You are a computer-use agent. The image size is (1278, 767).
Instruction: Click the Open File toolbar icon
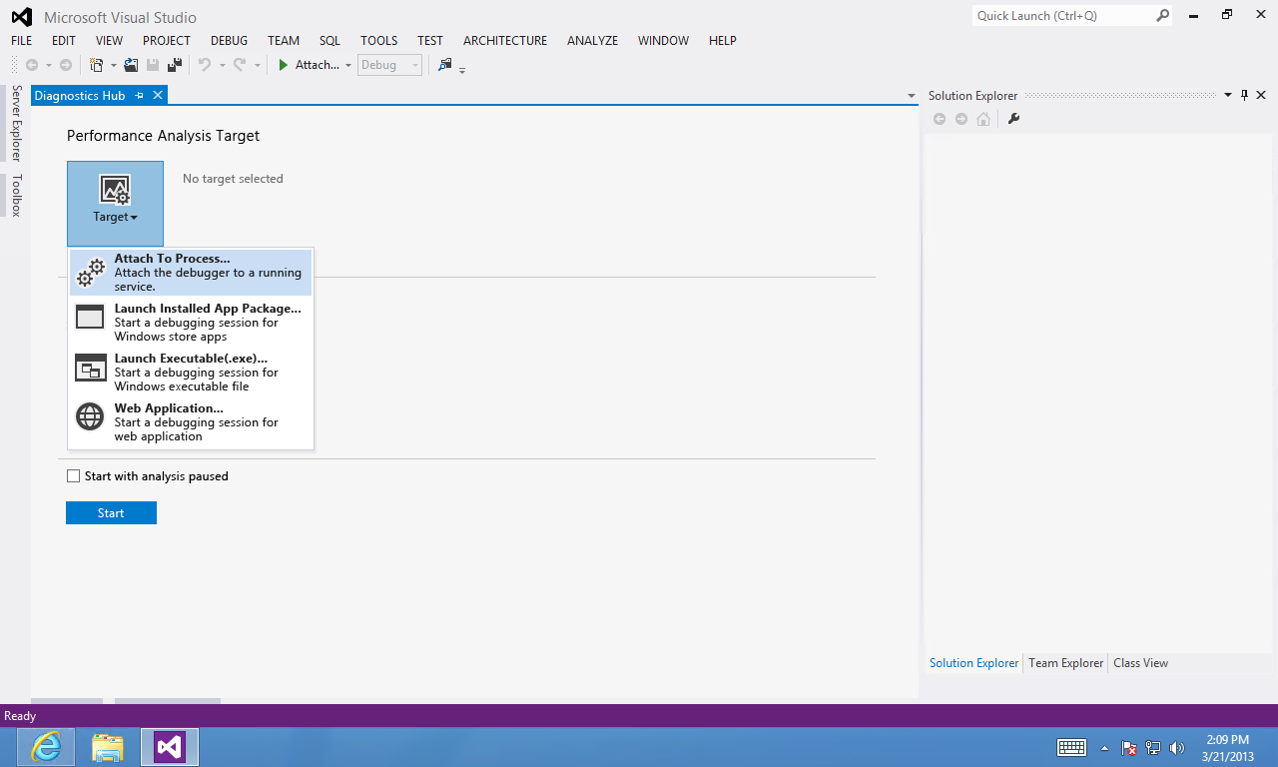[x=132, y=65]
